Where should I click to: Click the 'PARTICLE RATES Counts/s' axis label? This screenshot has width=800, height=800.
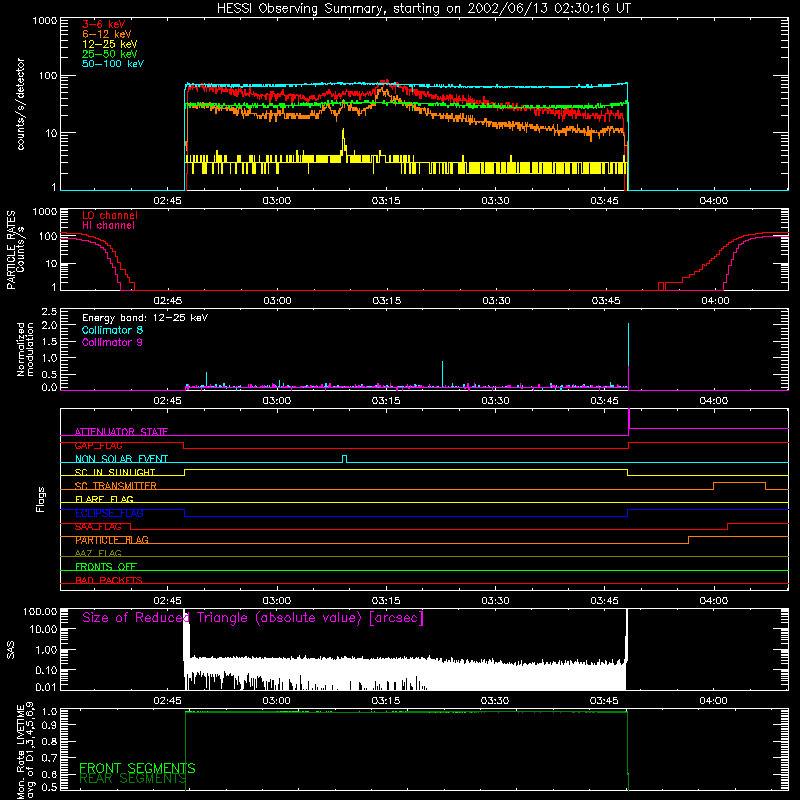[x=15, y=250]
